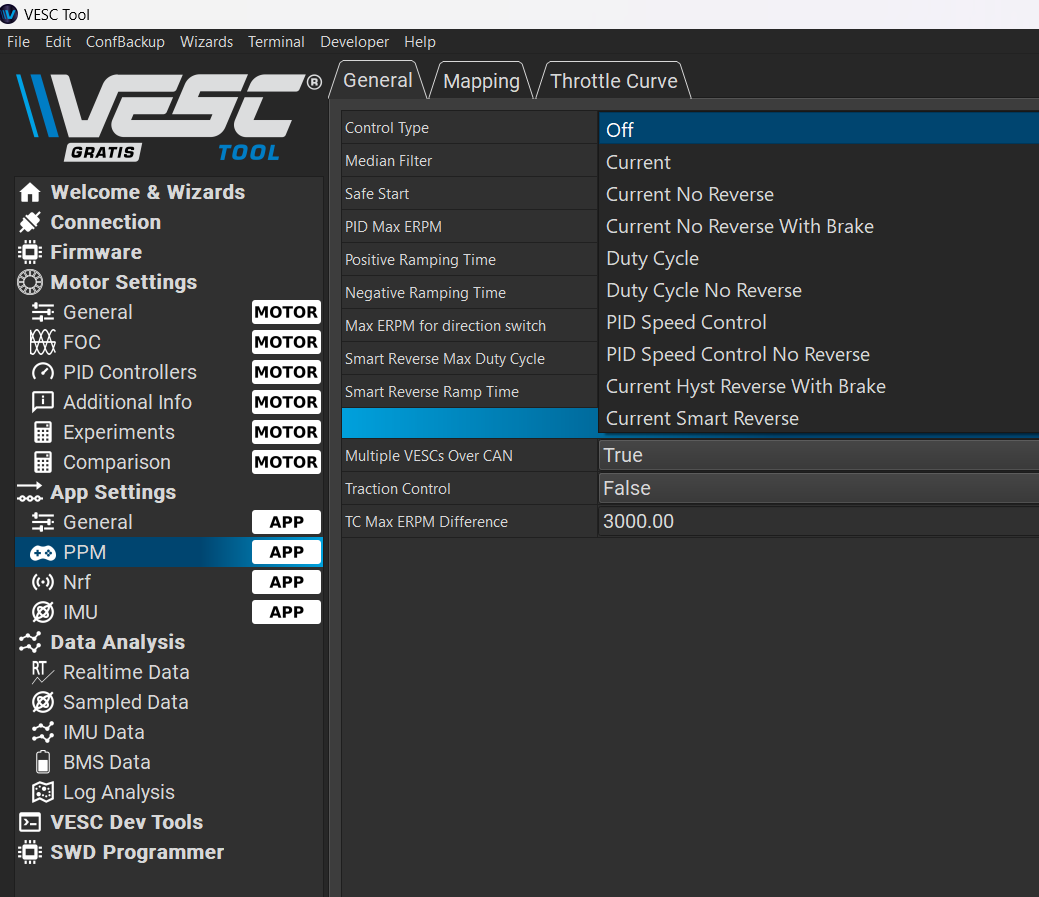
Task: Open the Wizards menu
Action: point(206,42)
